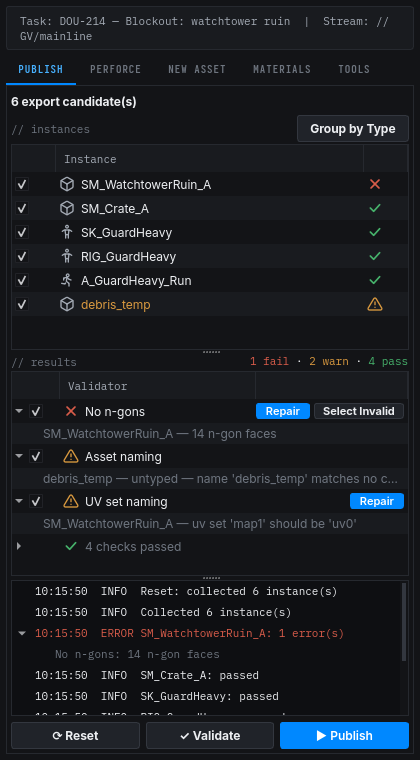The height and width of the screenshot is (760, 420).
Task: Click the green pass checkmark for SM_Crate_A
Action: (x=374, y=208)
